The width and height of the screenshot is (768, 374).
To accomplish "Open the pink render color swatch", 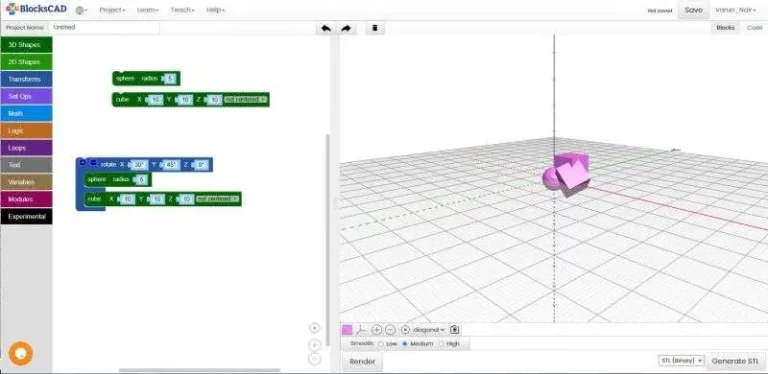I will [347, 330].
